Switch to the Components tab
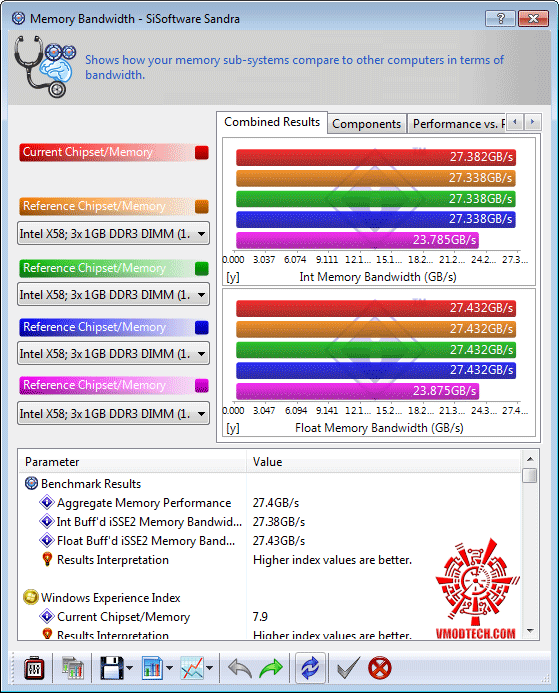The image size is (559, 693). [366, 124]
